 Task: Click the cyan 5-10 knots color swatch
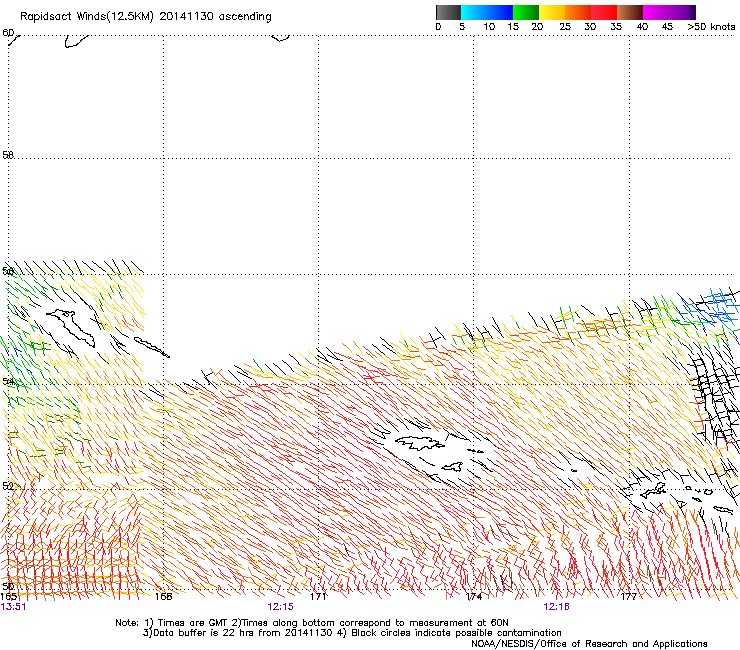tap(474, 12)
